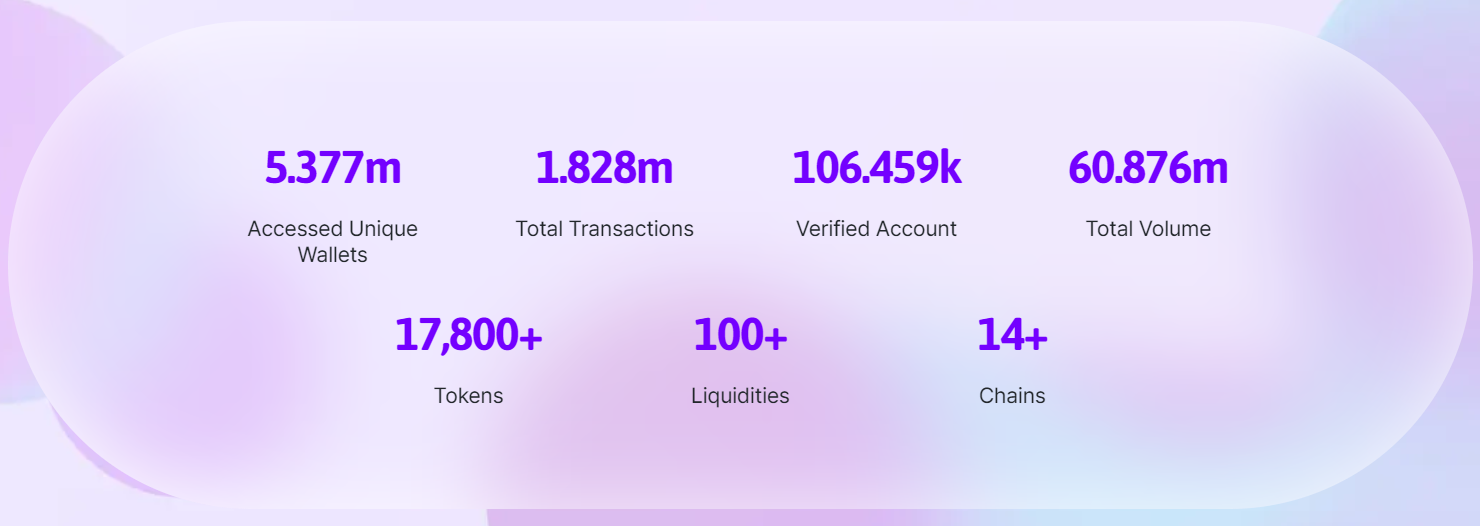Click the 1.828m transactions figure
The height and width of the screenshot is (526, 1480).
pos(604,168)
